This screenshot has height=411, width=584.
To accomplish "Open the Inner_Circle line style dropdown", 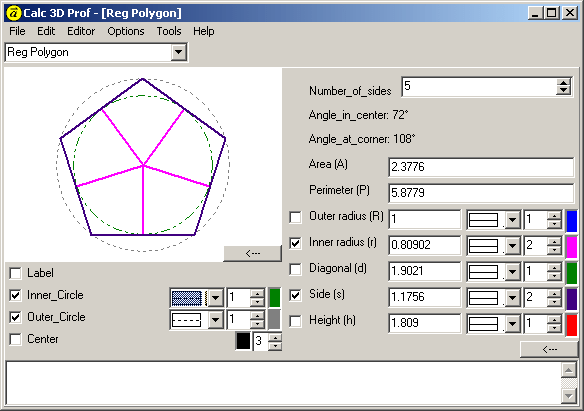I will pos(215,298).
